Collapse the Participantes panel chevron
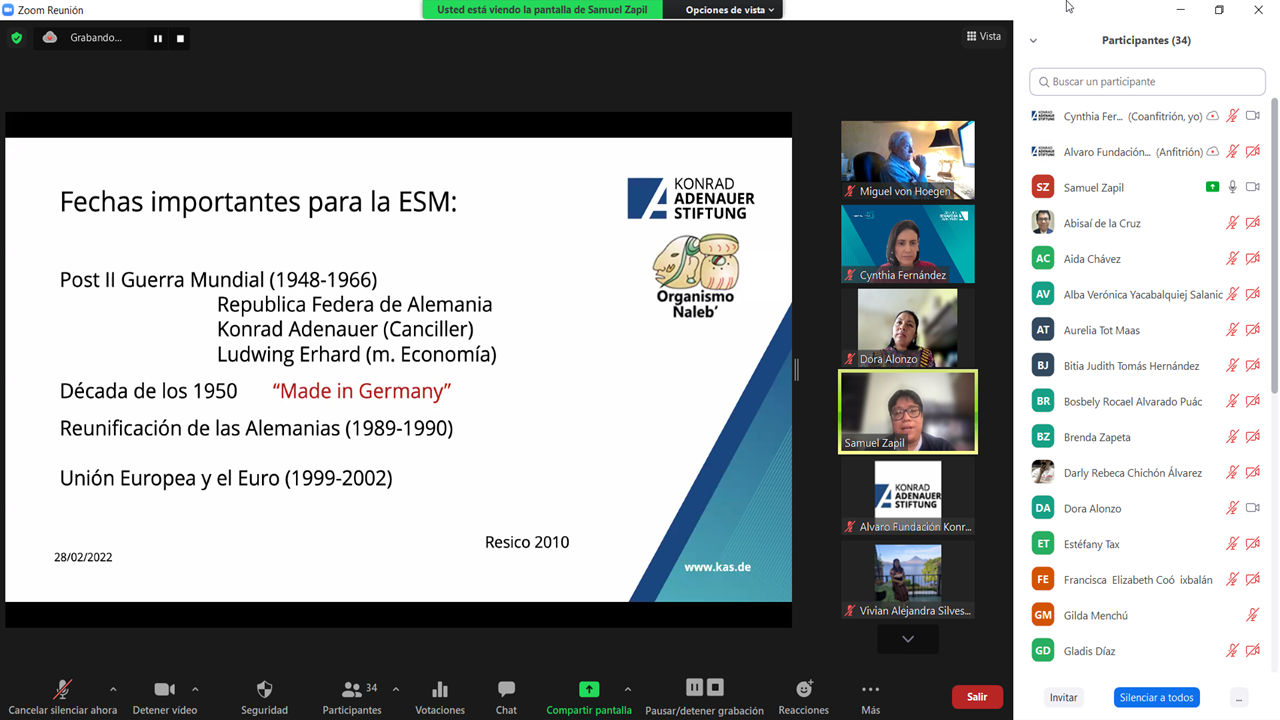This screenshot has width=1280, height=720. (1033, 41)
